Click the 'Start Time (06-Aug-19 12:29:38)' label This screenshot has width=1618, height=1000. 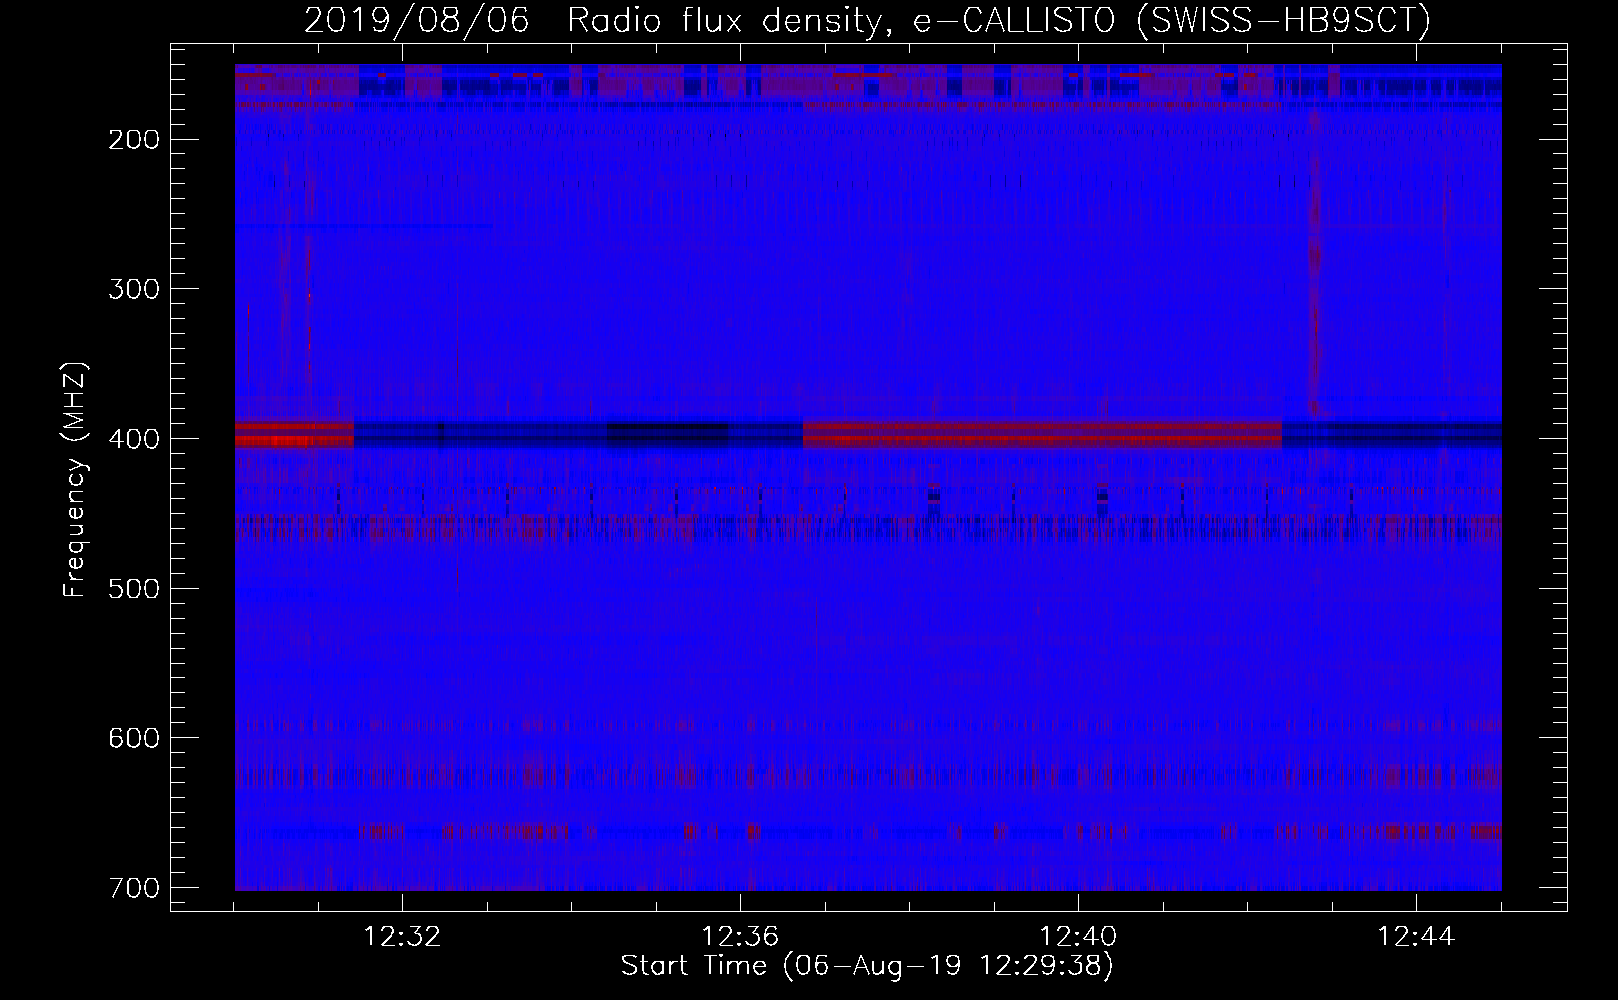tap(867, 966)
